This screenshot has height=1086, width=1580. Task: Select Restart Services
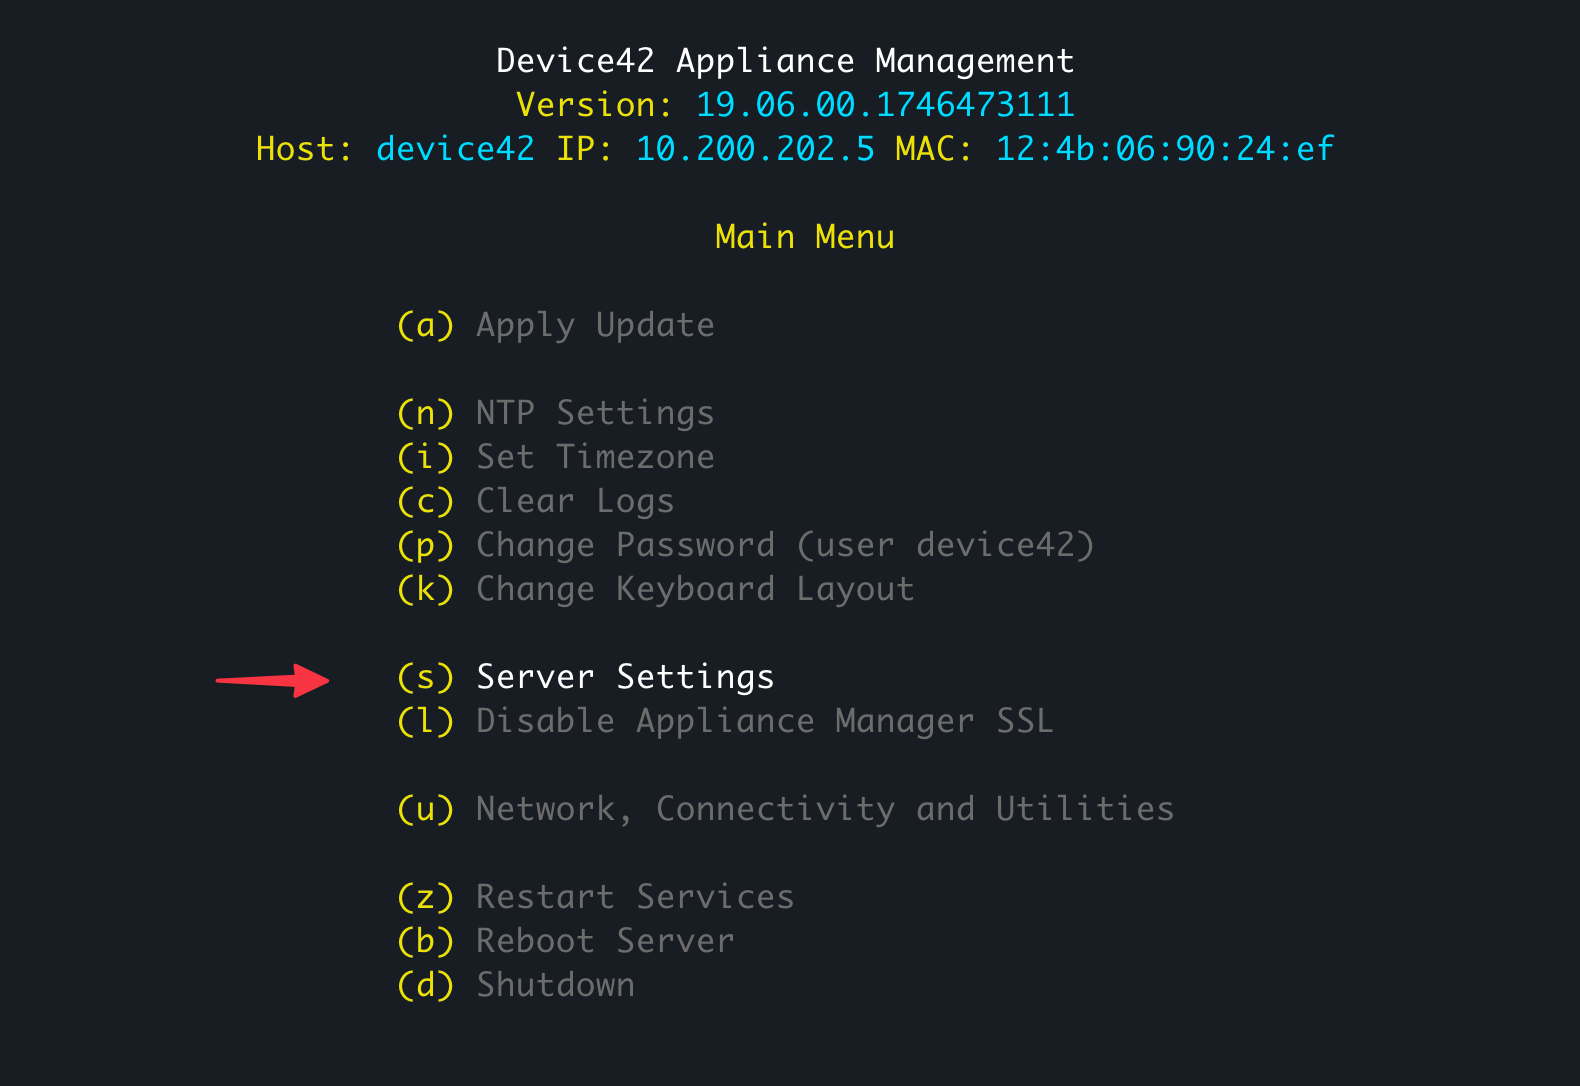click(x=634, y=896)
